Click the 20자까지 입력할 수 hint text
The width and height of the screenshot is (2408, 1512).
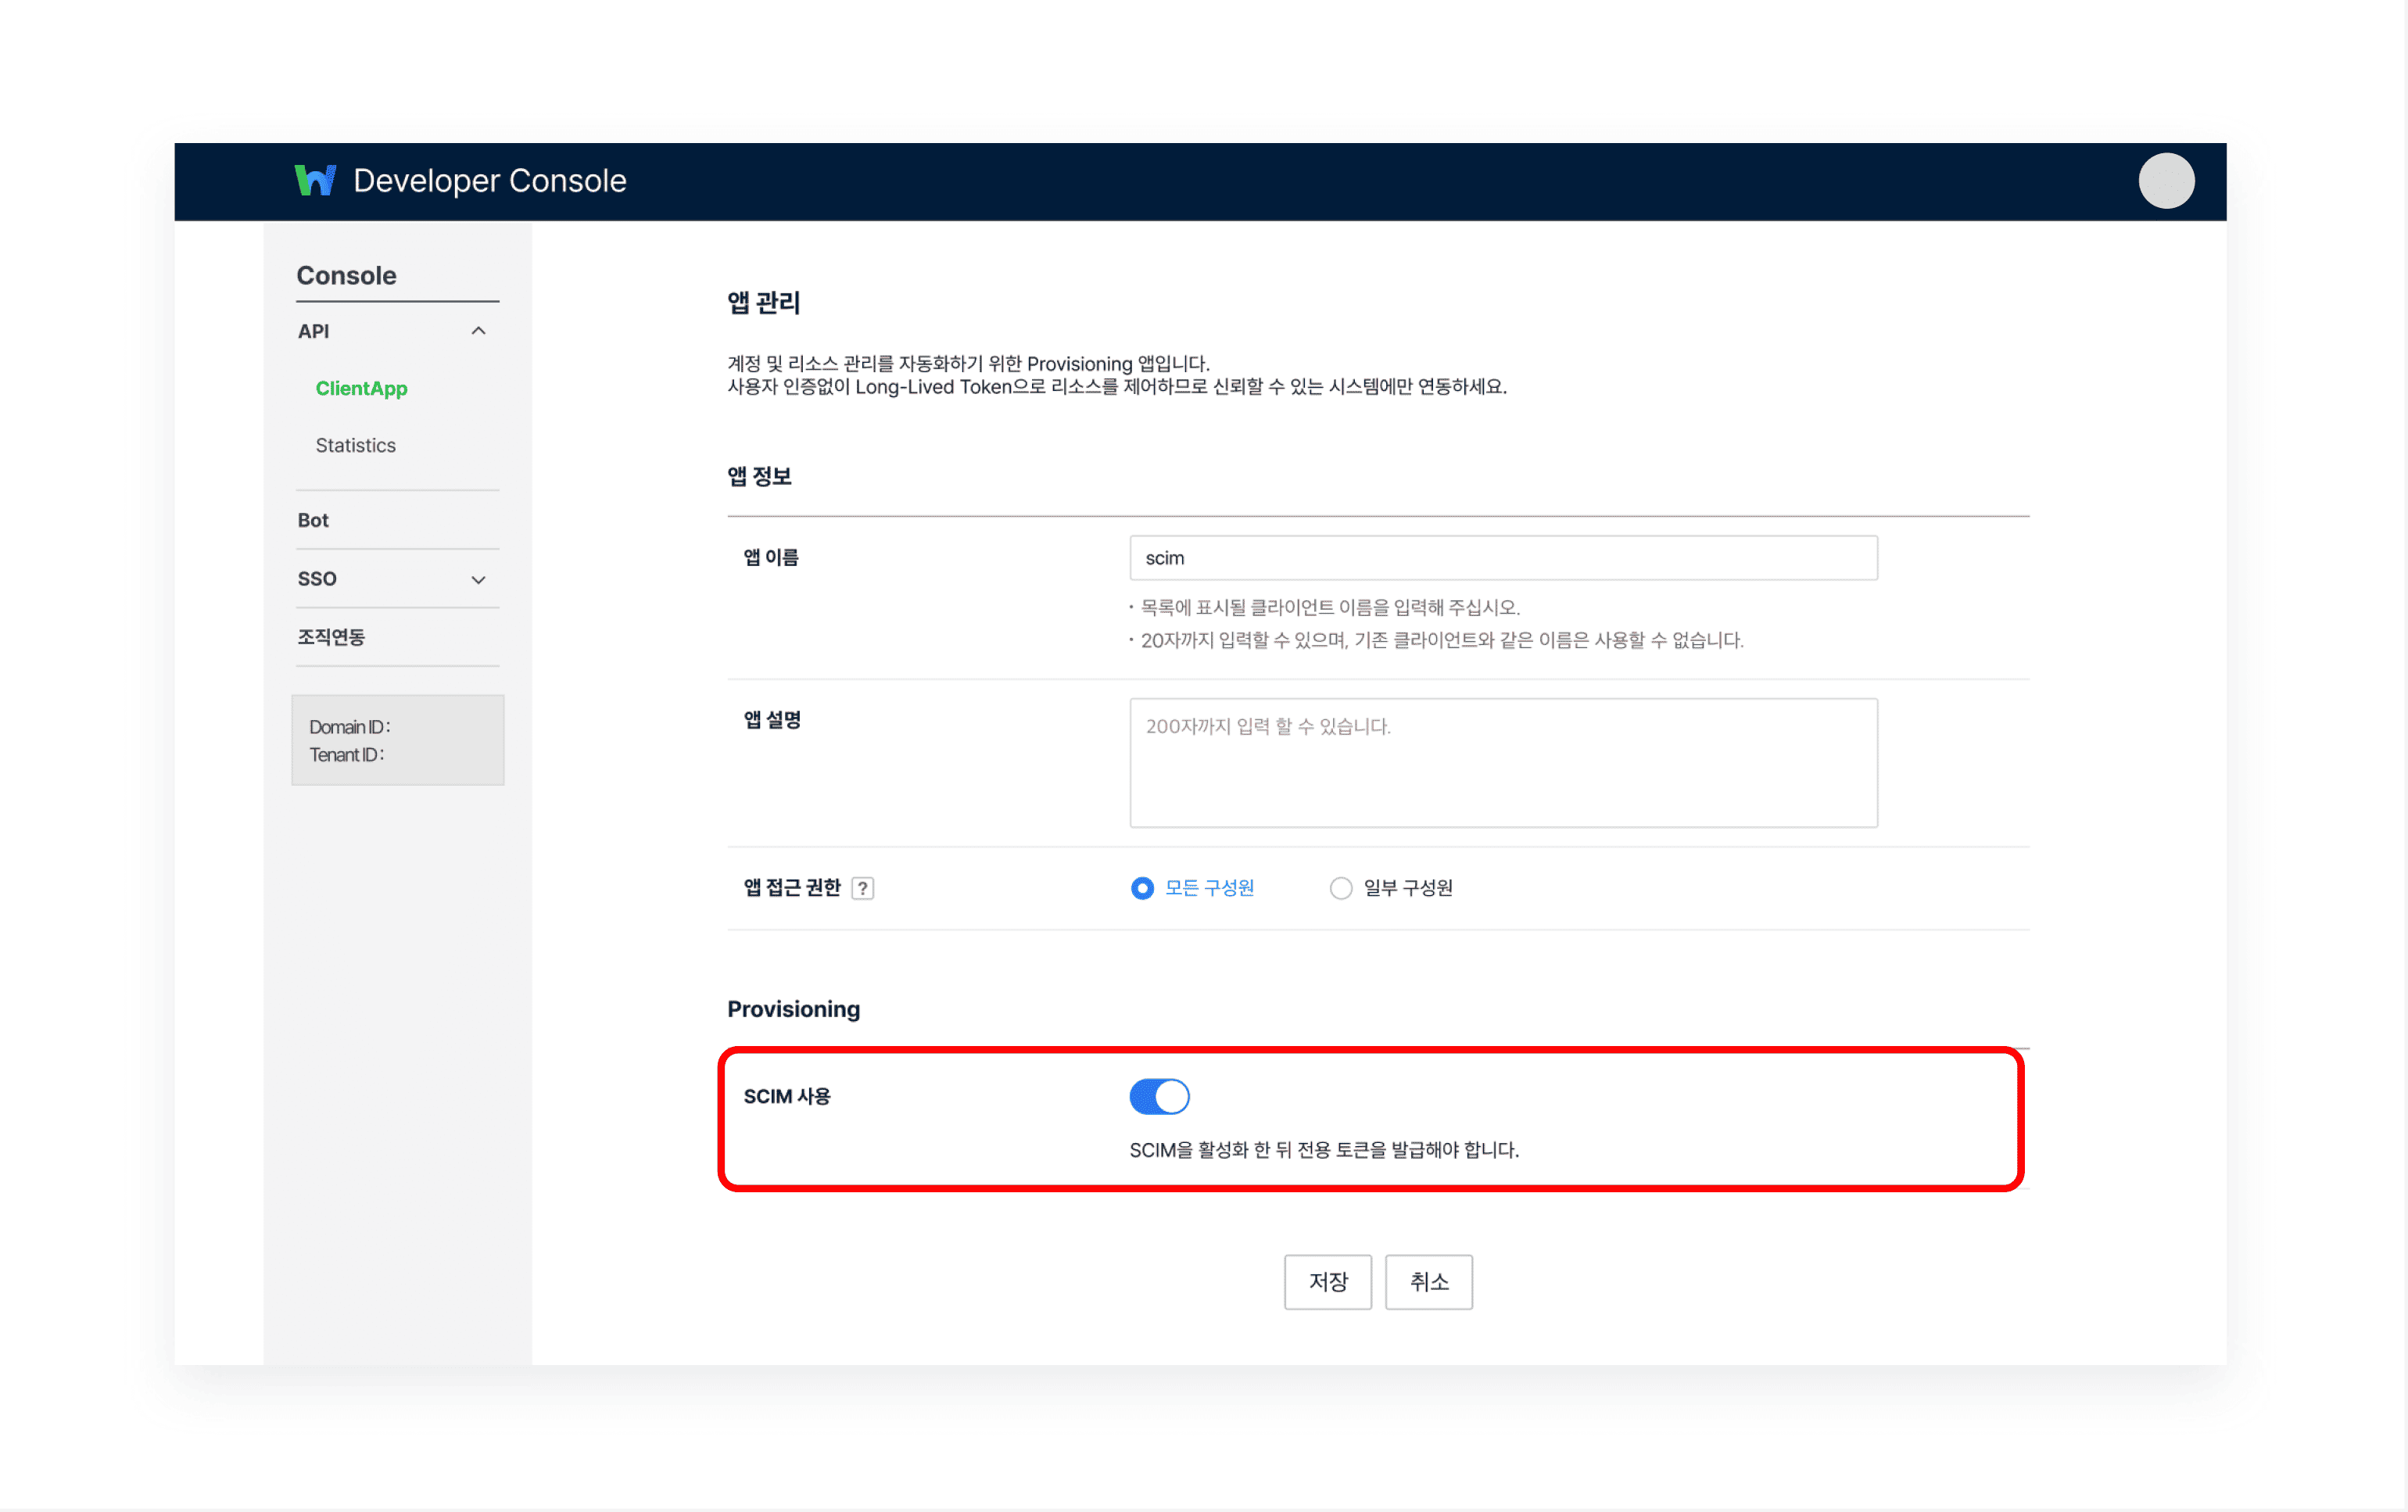point(1442,640)
